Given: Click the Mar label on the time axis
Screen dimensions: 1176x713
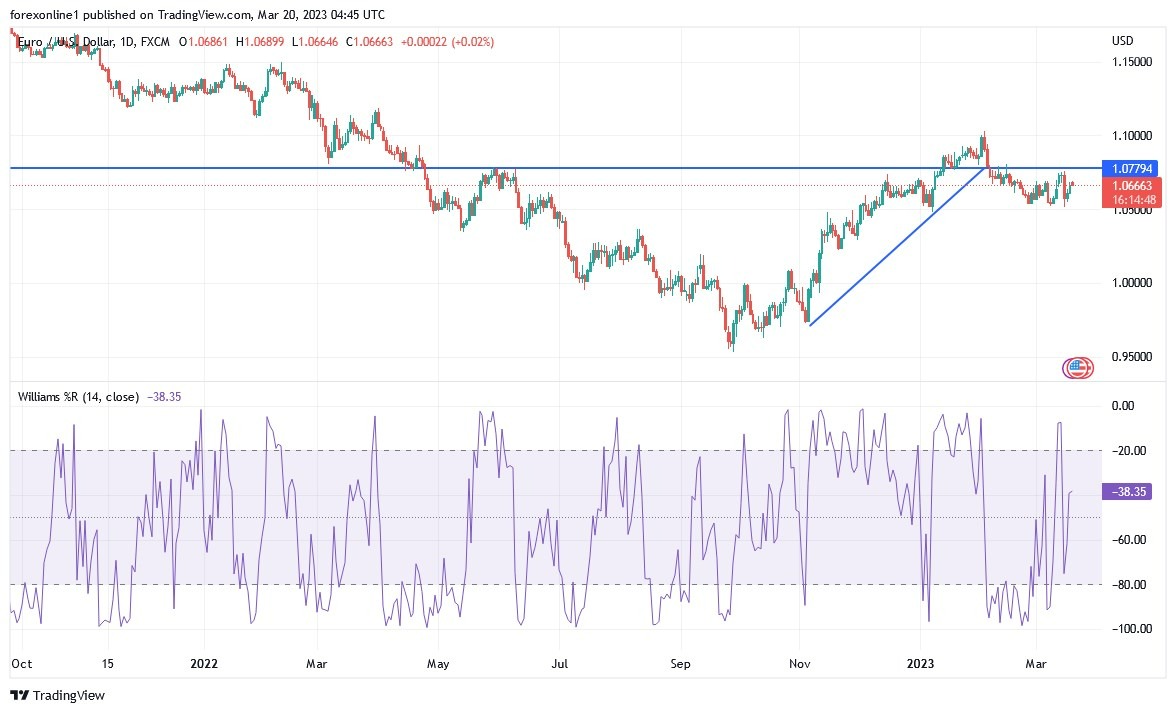Looking at the screenshot, I should 1036,664.
